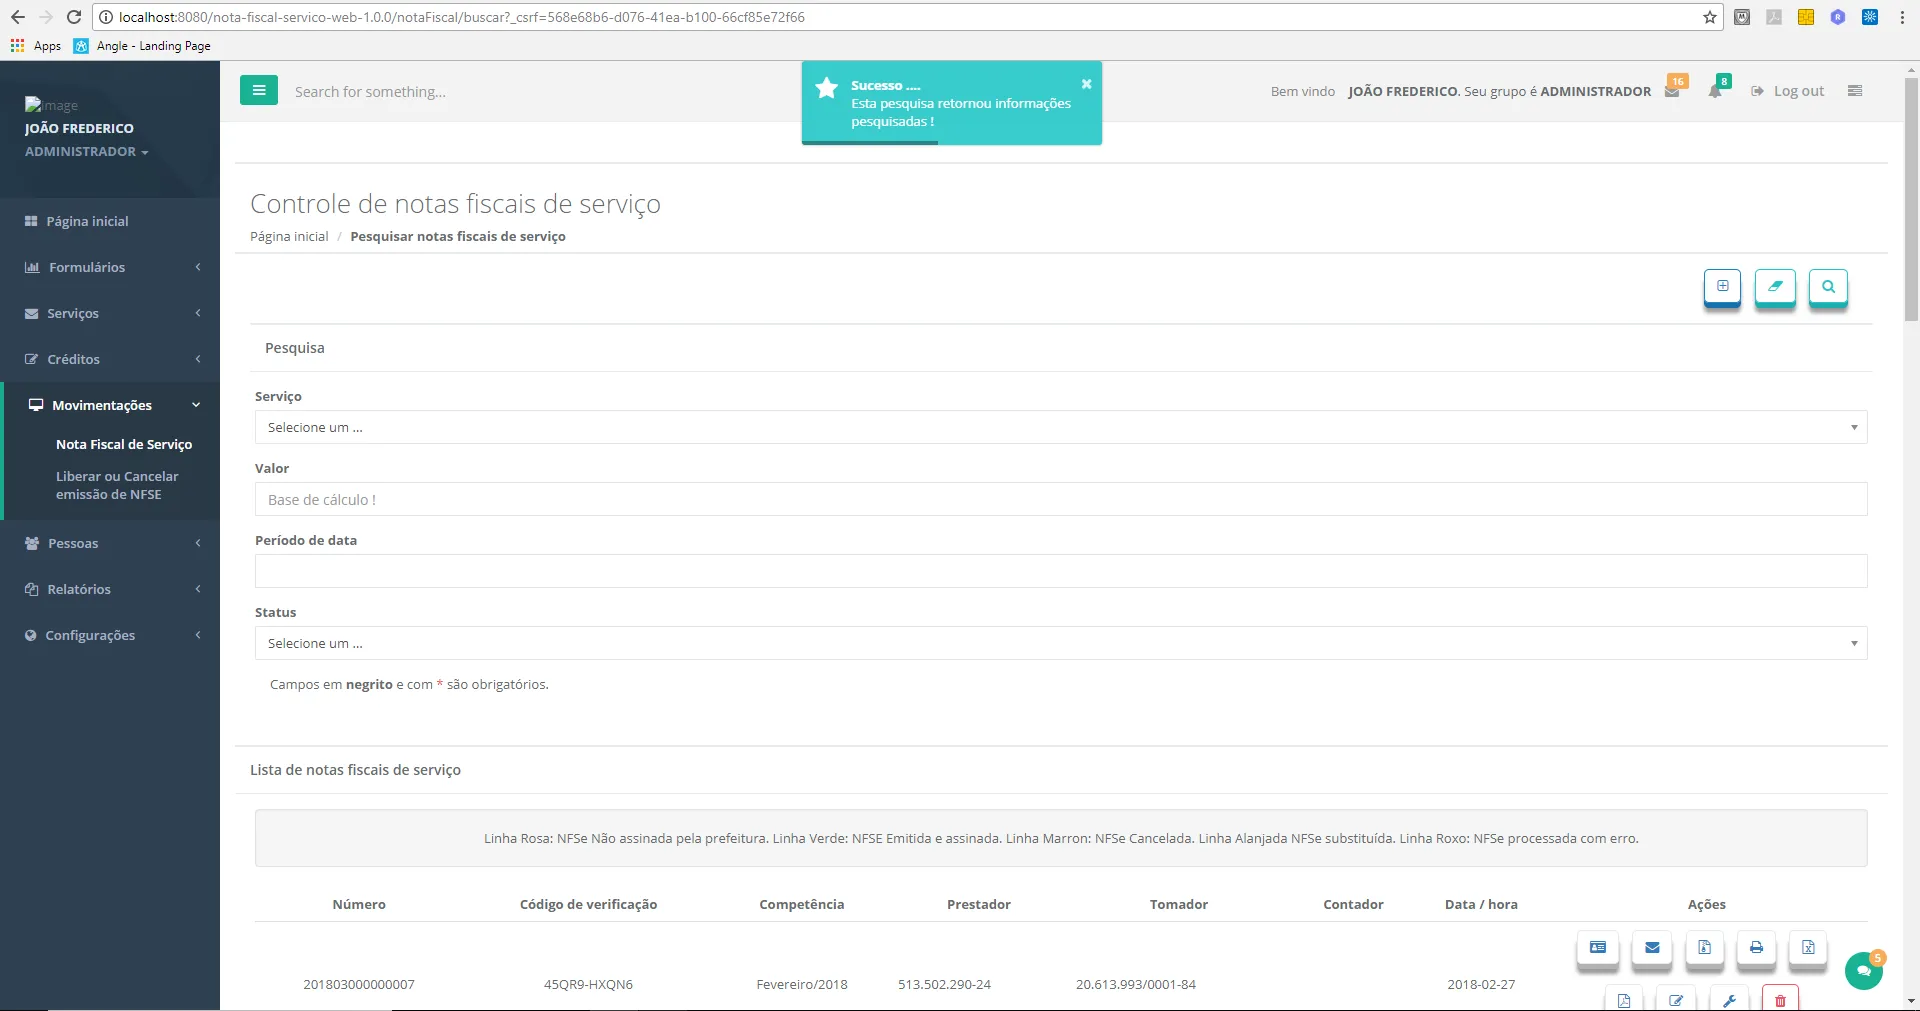The width and height of the screenshot is (1920, 1011).
Task: Click the printer icon in Ações
Action: [x=1756, y=948]
